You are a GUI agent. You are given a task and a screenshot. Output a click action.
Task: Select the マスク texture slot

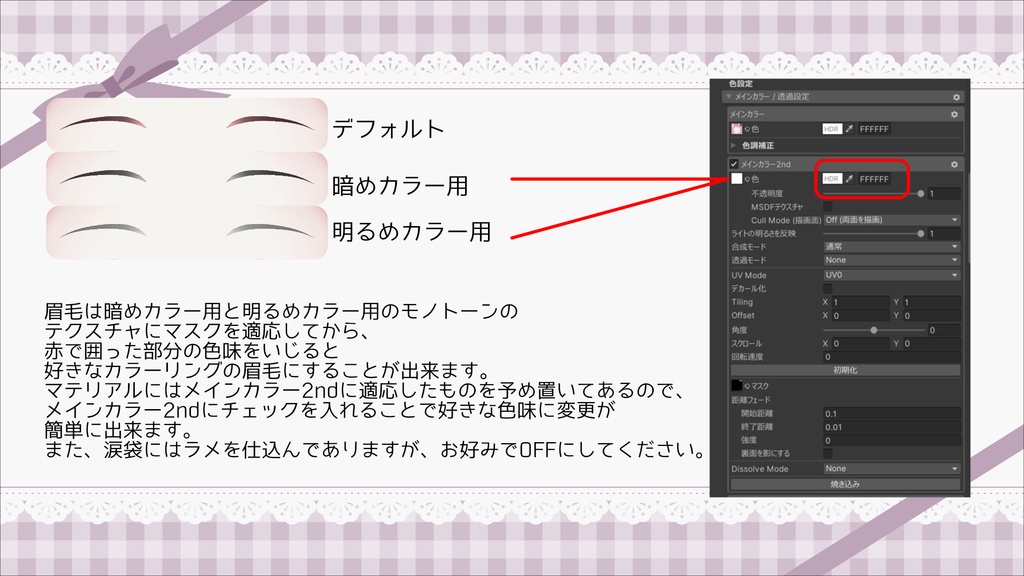pyautogui.click(x=735, y=384)
